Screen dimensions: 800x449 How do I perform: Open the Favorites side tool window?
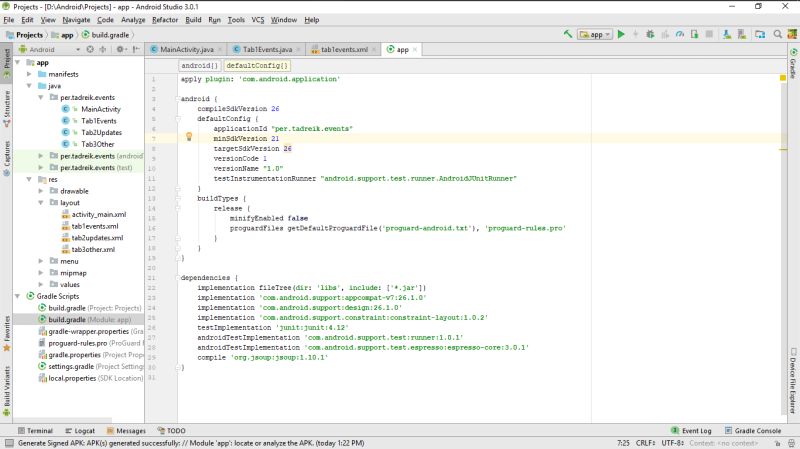(7, 334)
